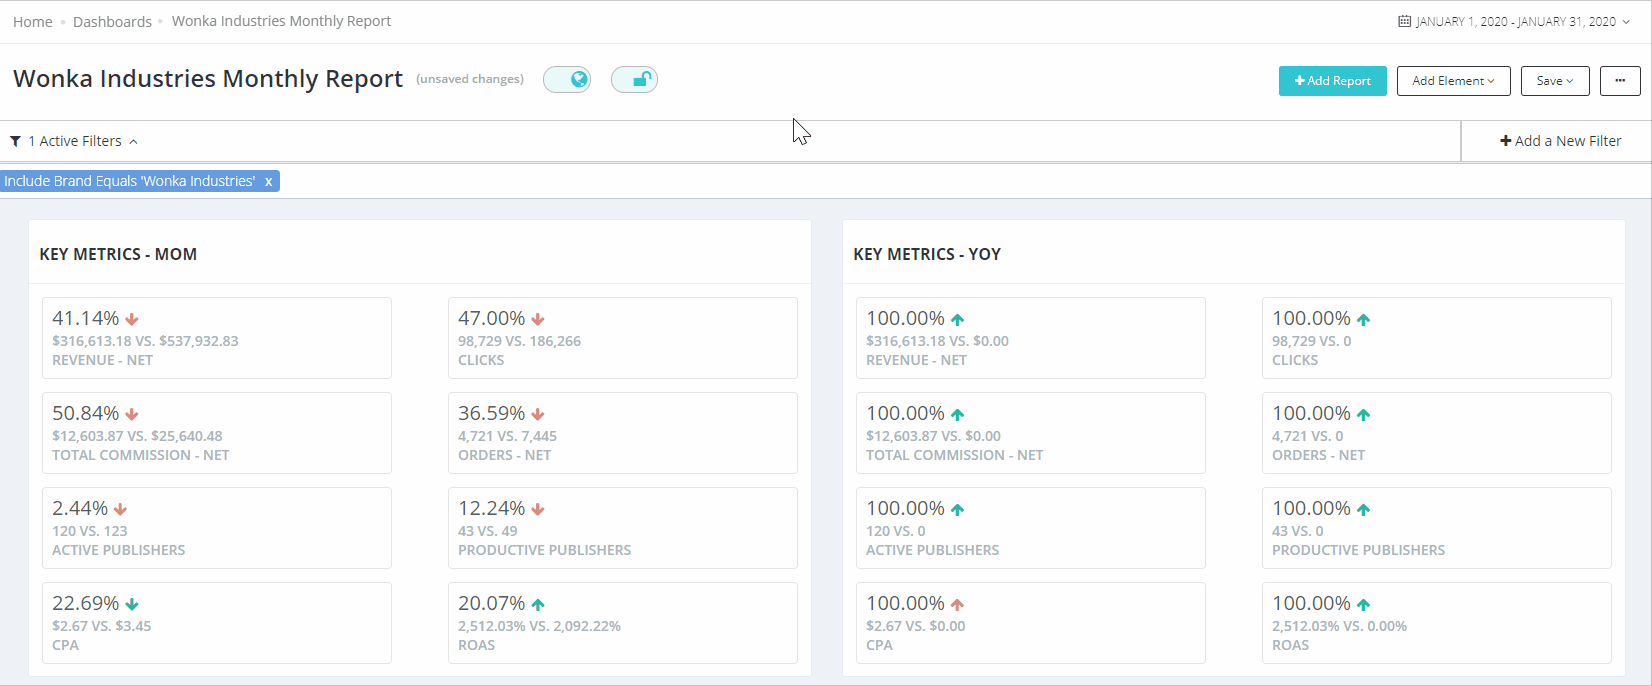The width and height of the screenshot is (1652, 686).
Task: Click the Add Report button
Action: (x=1333, y=81)
